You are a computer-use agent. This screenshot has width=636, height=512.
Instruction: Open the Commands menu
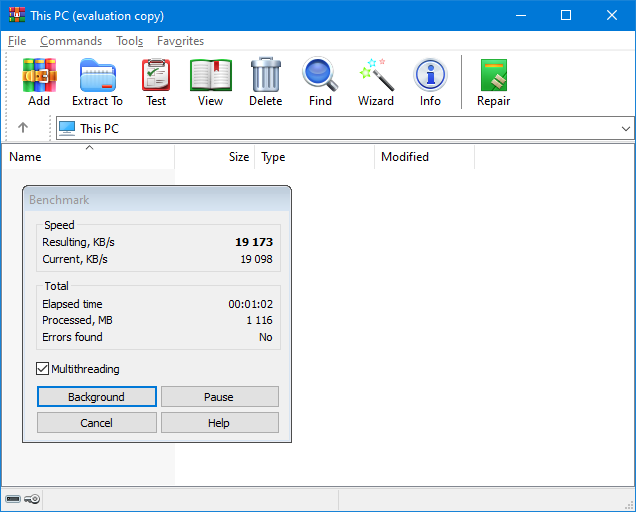pyautogui.click(x=71, y=41)
